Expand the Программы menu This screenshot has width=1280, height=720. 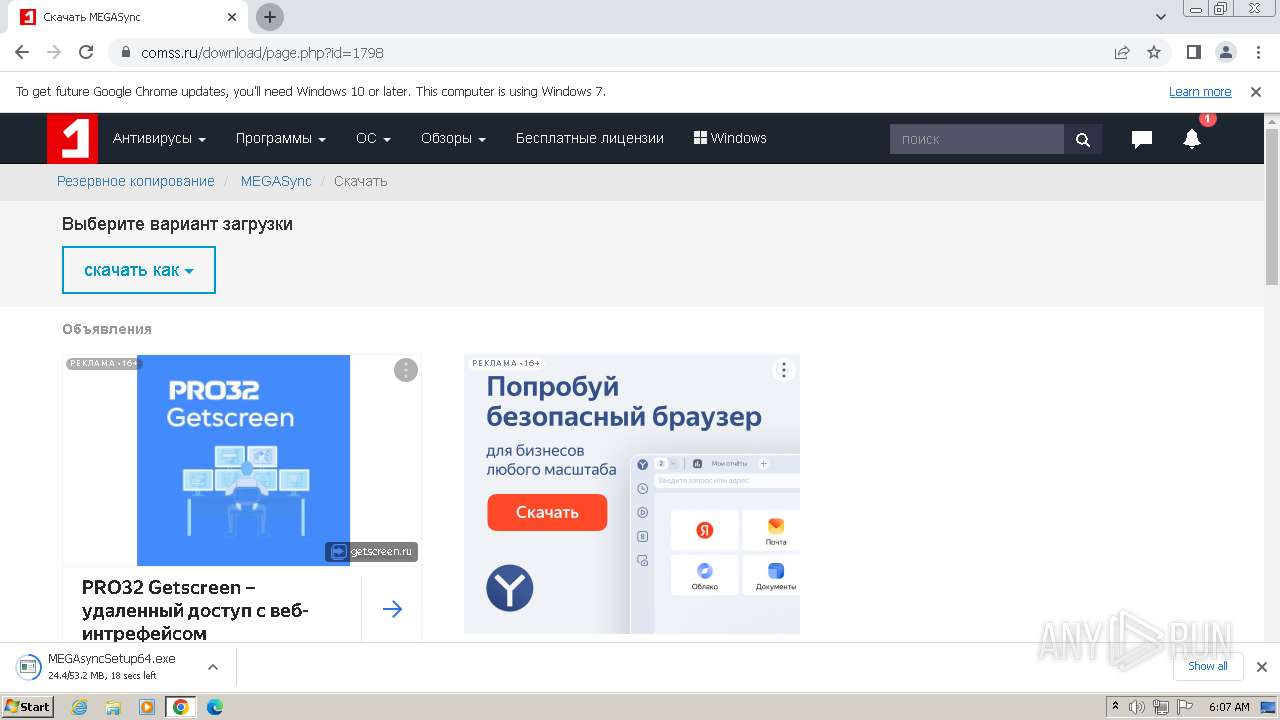point(281,139)
